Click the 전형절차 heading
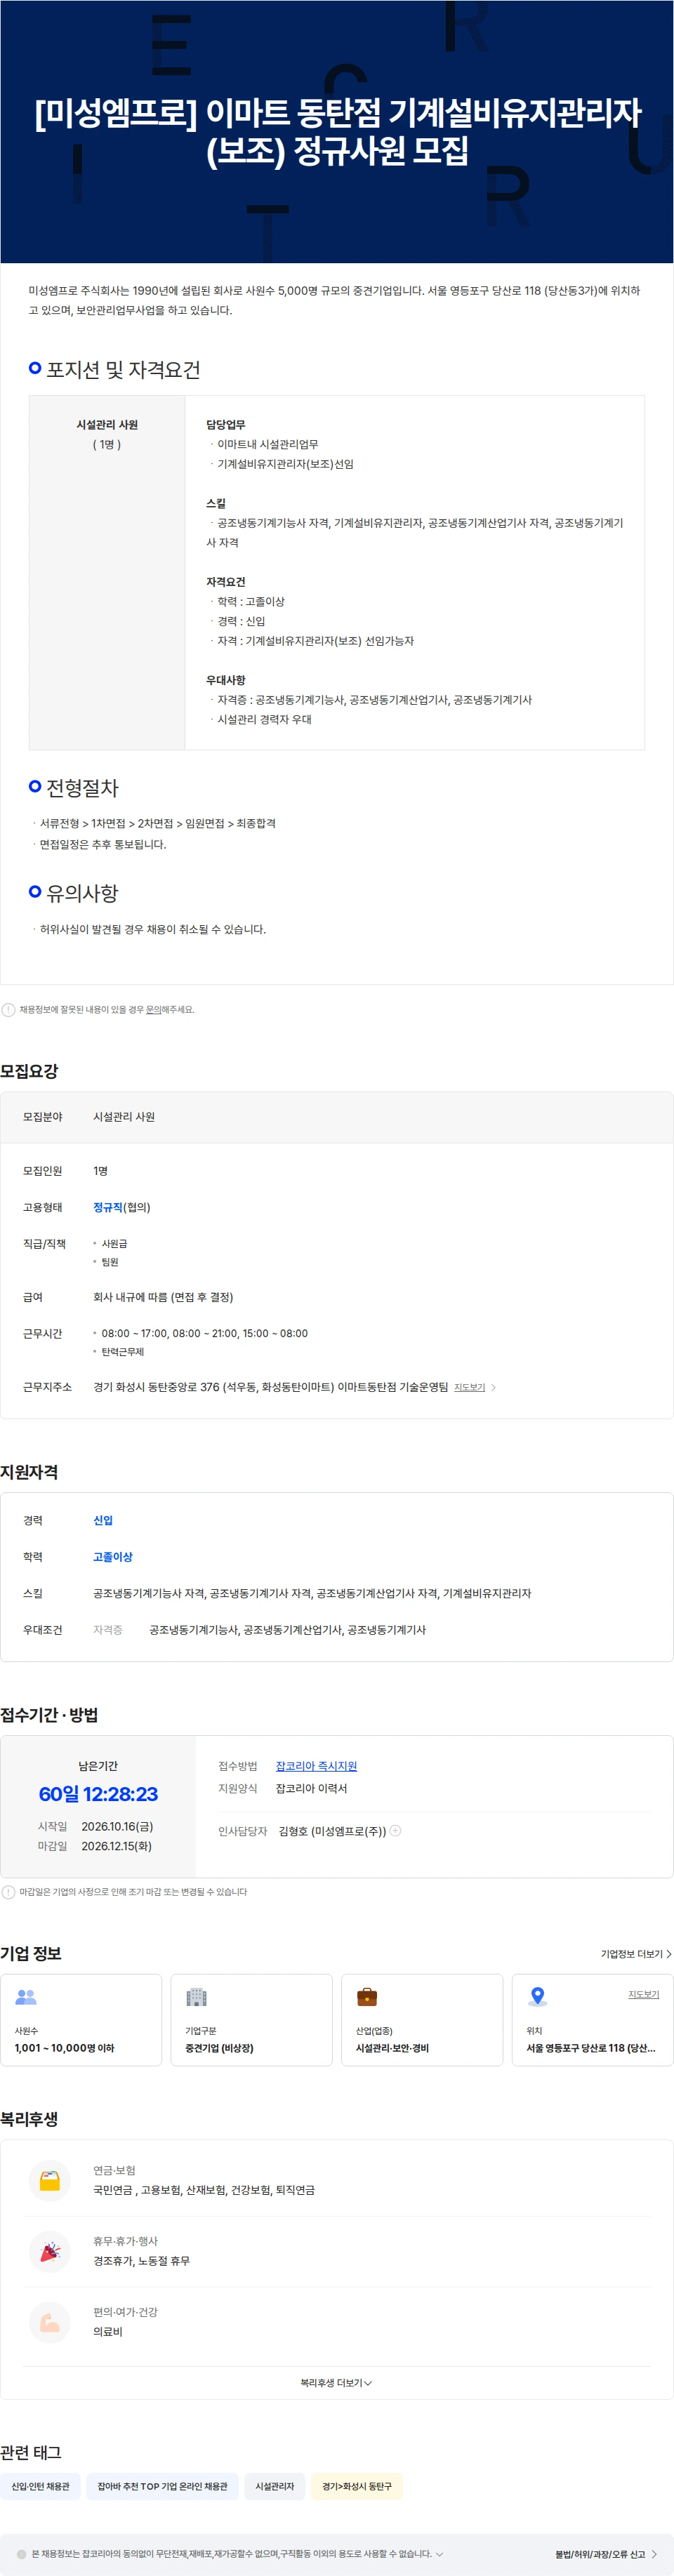The width and height of the screenshot is (674, 2576). (x=82, y=788)
